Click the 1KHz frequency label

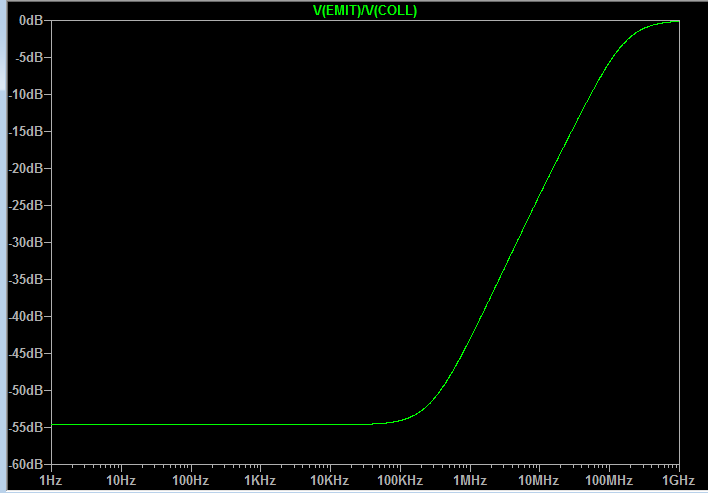pyautogui.click(x=260, y=480)
